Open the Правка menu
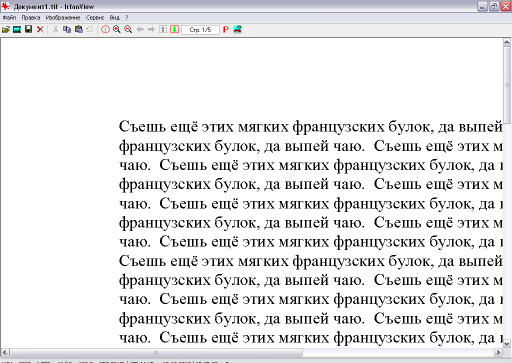This screenshot has height=363, width=512. [x=31, y=17]
